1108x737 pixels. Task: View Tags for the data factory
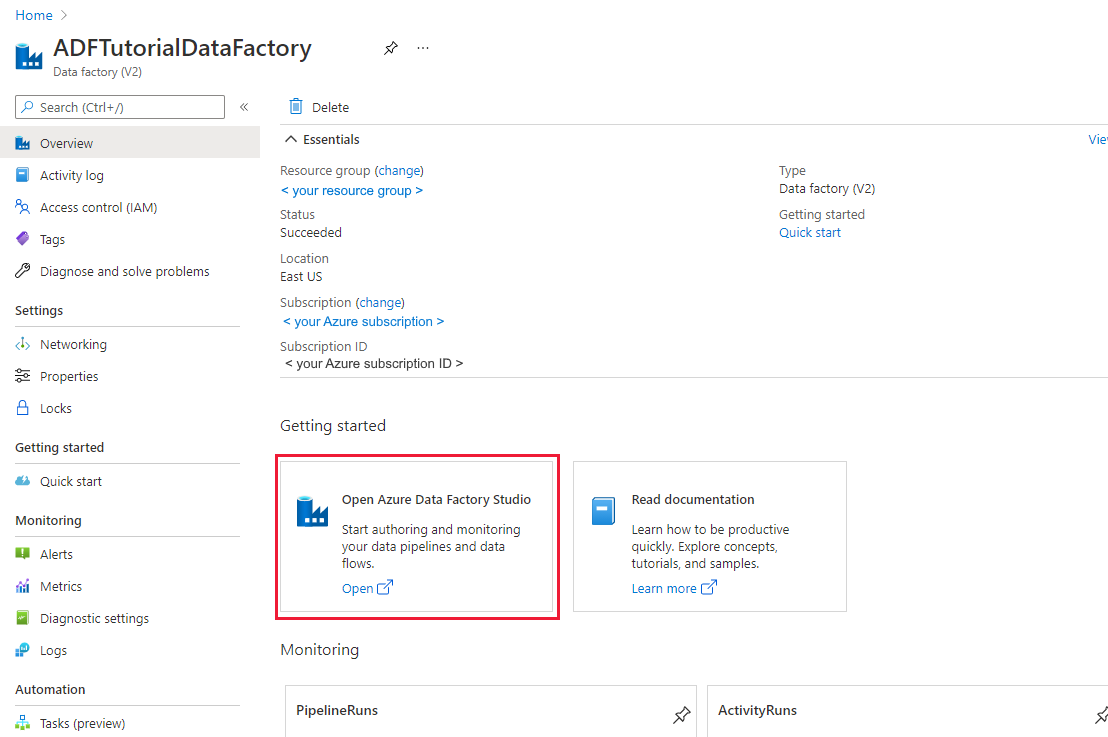[x=57, y=239]
